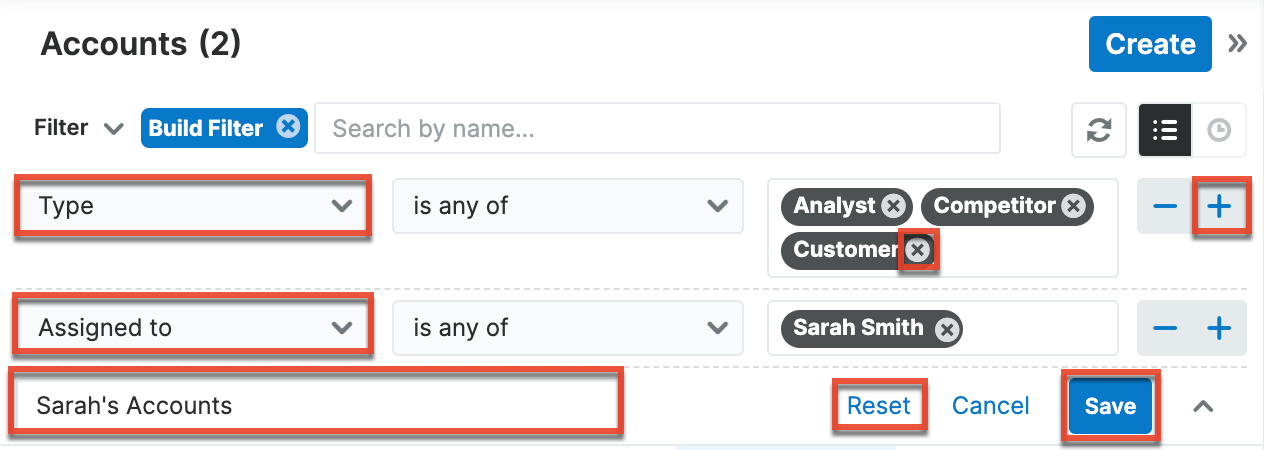Collapse the filter panel with up chevron
The width and height of the screenshot is (1264, 450).
coord(1204,406)
